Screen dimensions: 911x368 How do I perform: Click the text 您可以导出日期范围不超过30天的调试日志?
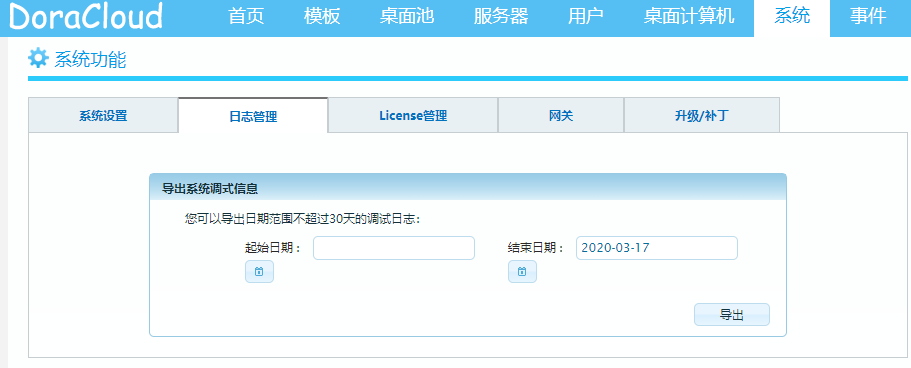(x=302, y=219)
